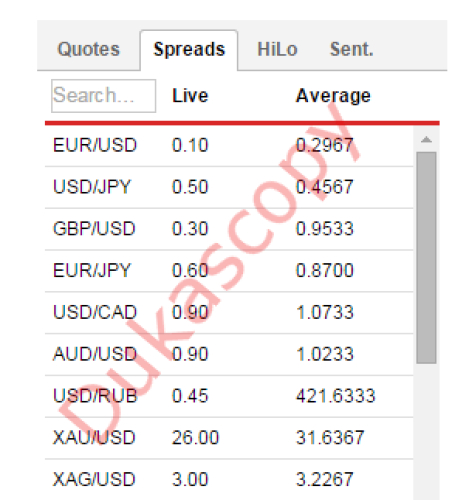
Task: Open the Spreads tab
Action: [189, 50]
